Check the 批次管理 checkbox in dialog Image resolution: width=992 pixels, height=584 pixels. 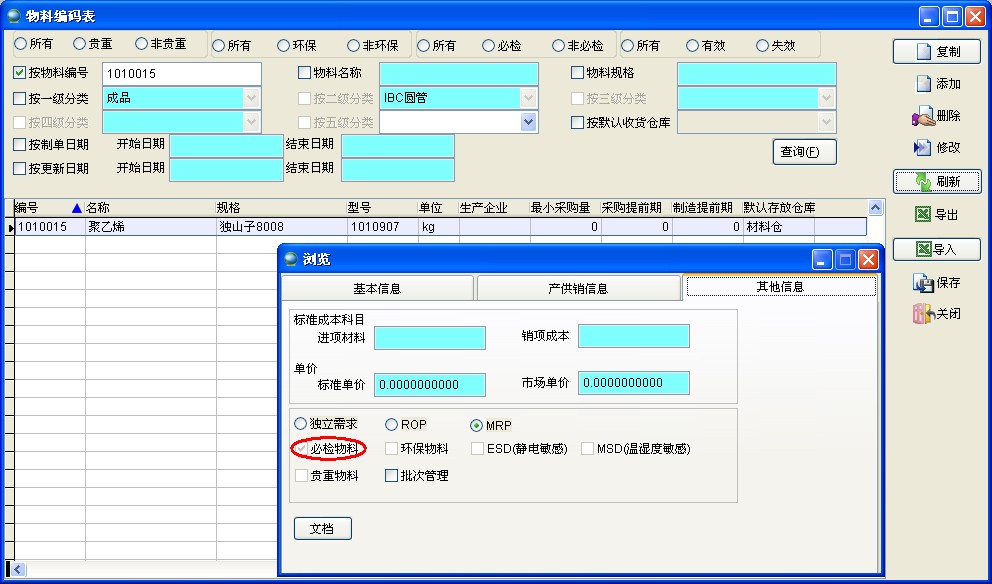pyautogui.click(x=392, y=473)
